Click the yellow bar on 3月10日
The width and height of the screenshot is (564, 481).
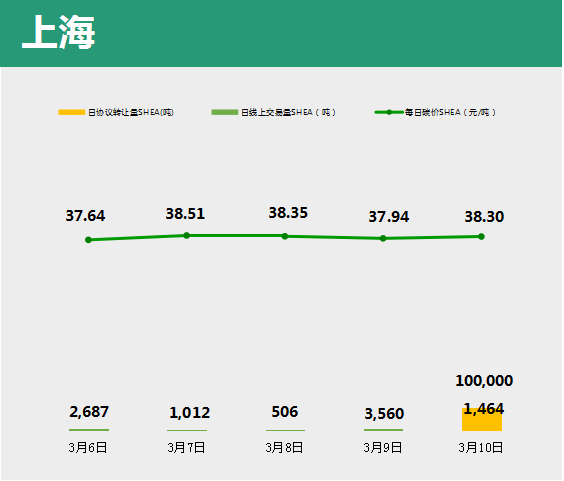coord(482,419)
